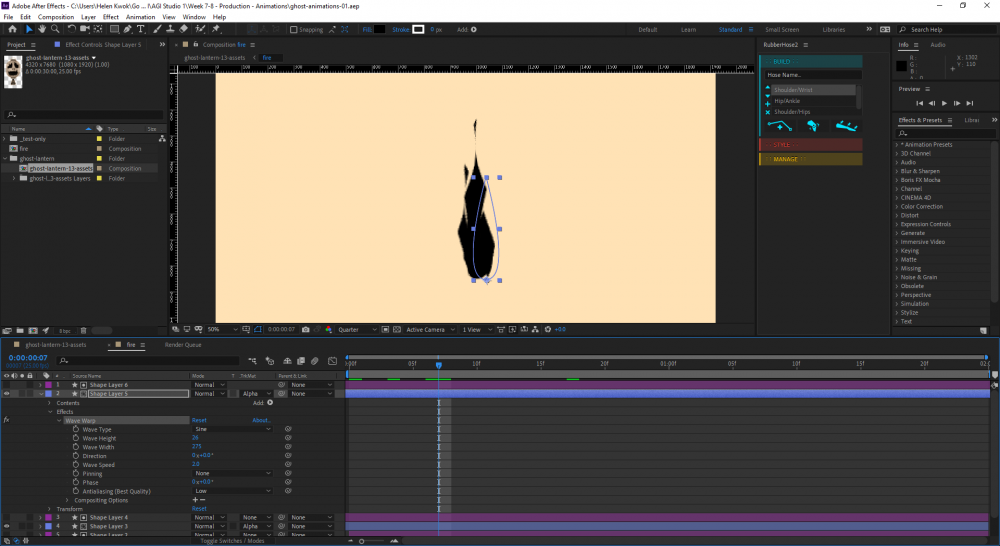Screen dimensions: 1000x546
Task: Select the Rectangle shape tool
Action: click(x=114, y=29)
